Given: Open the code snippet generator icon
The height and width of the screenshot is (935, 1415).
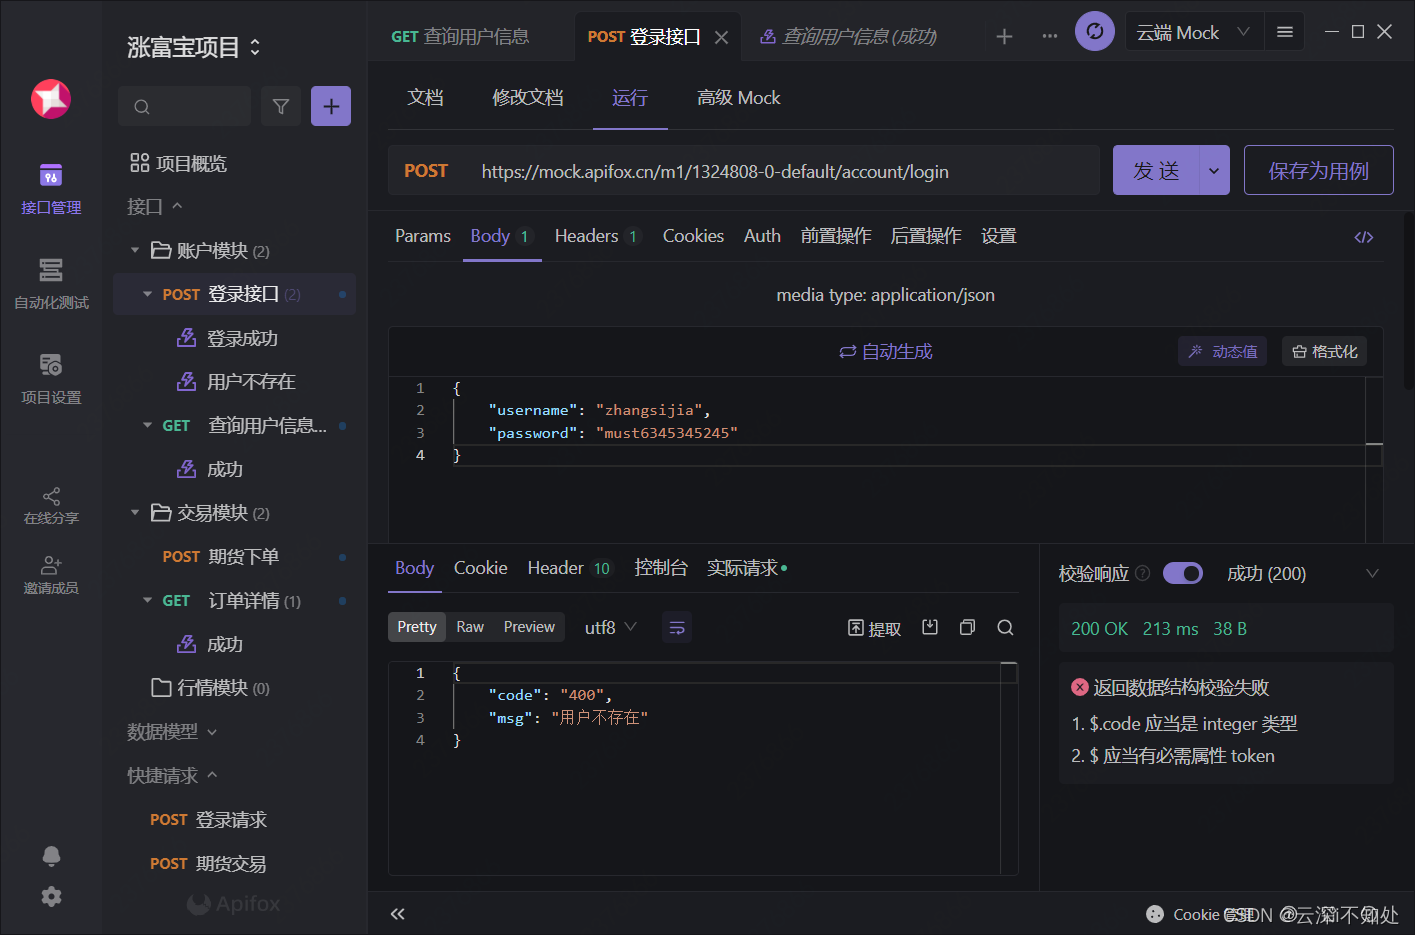Looking at the screenshot, I should coord(1363,237).
